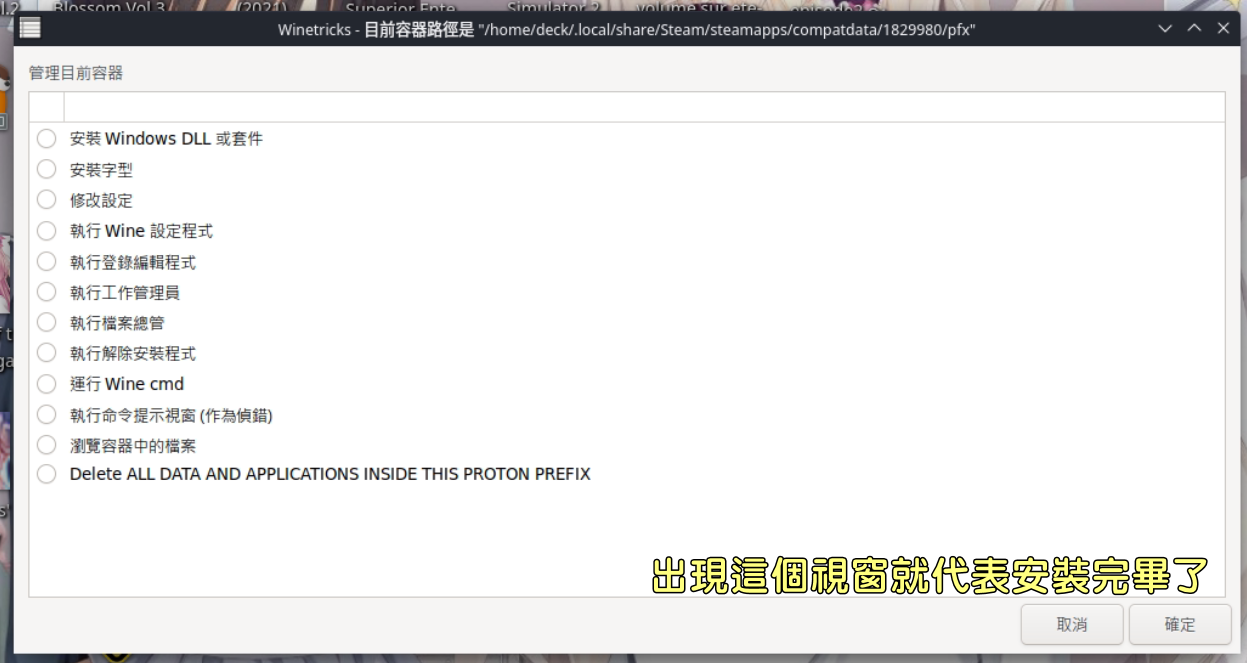Choose the 修改設定 radio option
The width and height of the screenshot is (1247, 663).
47,200
